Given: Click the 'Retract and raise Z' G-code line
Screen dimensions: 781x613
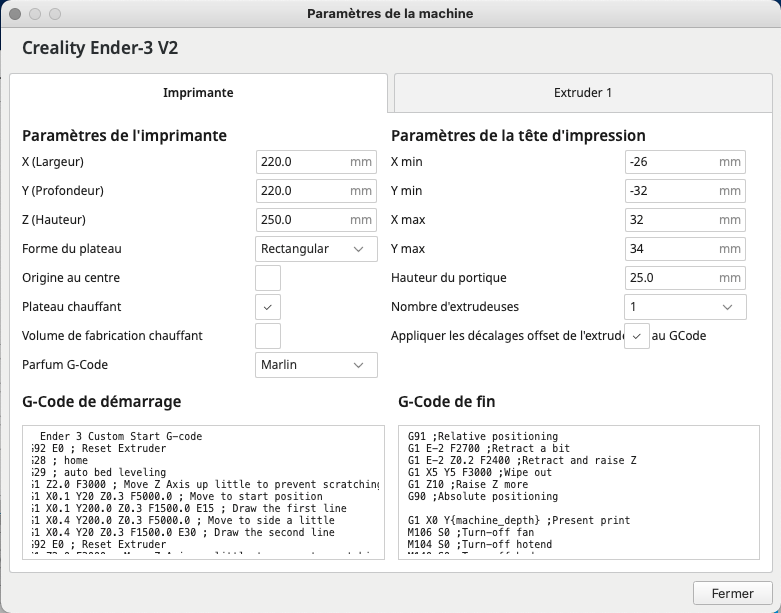Looking at the screenshot, I should pyautogui.click(x=521, y=460).
